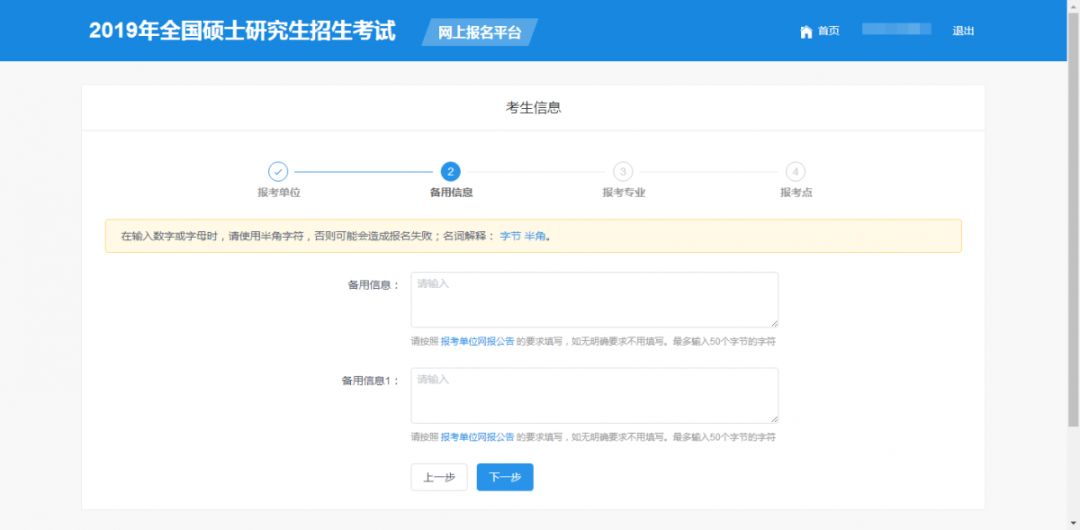Image resolution: width=1080 pixels, height=530 pixels.
Task: Select step 3 circle 报考专业
Action: 623,172
